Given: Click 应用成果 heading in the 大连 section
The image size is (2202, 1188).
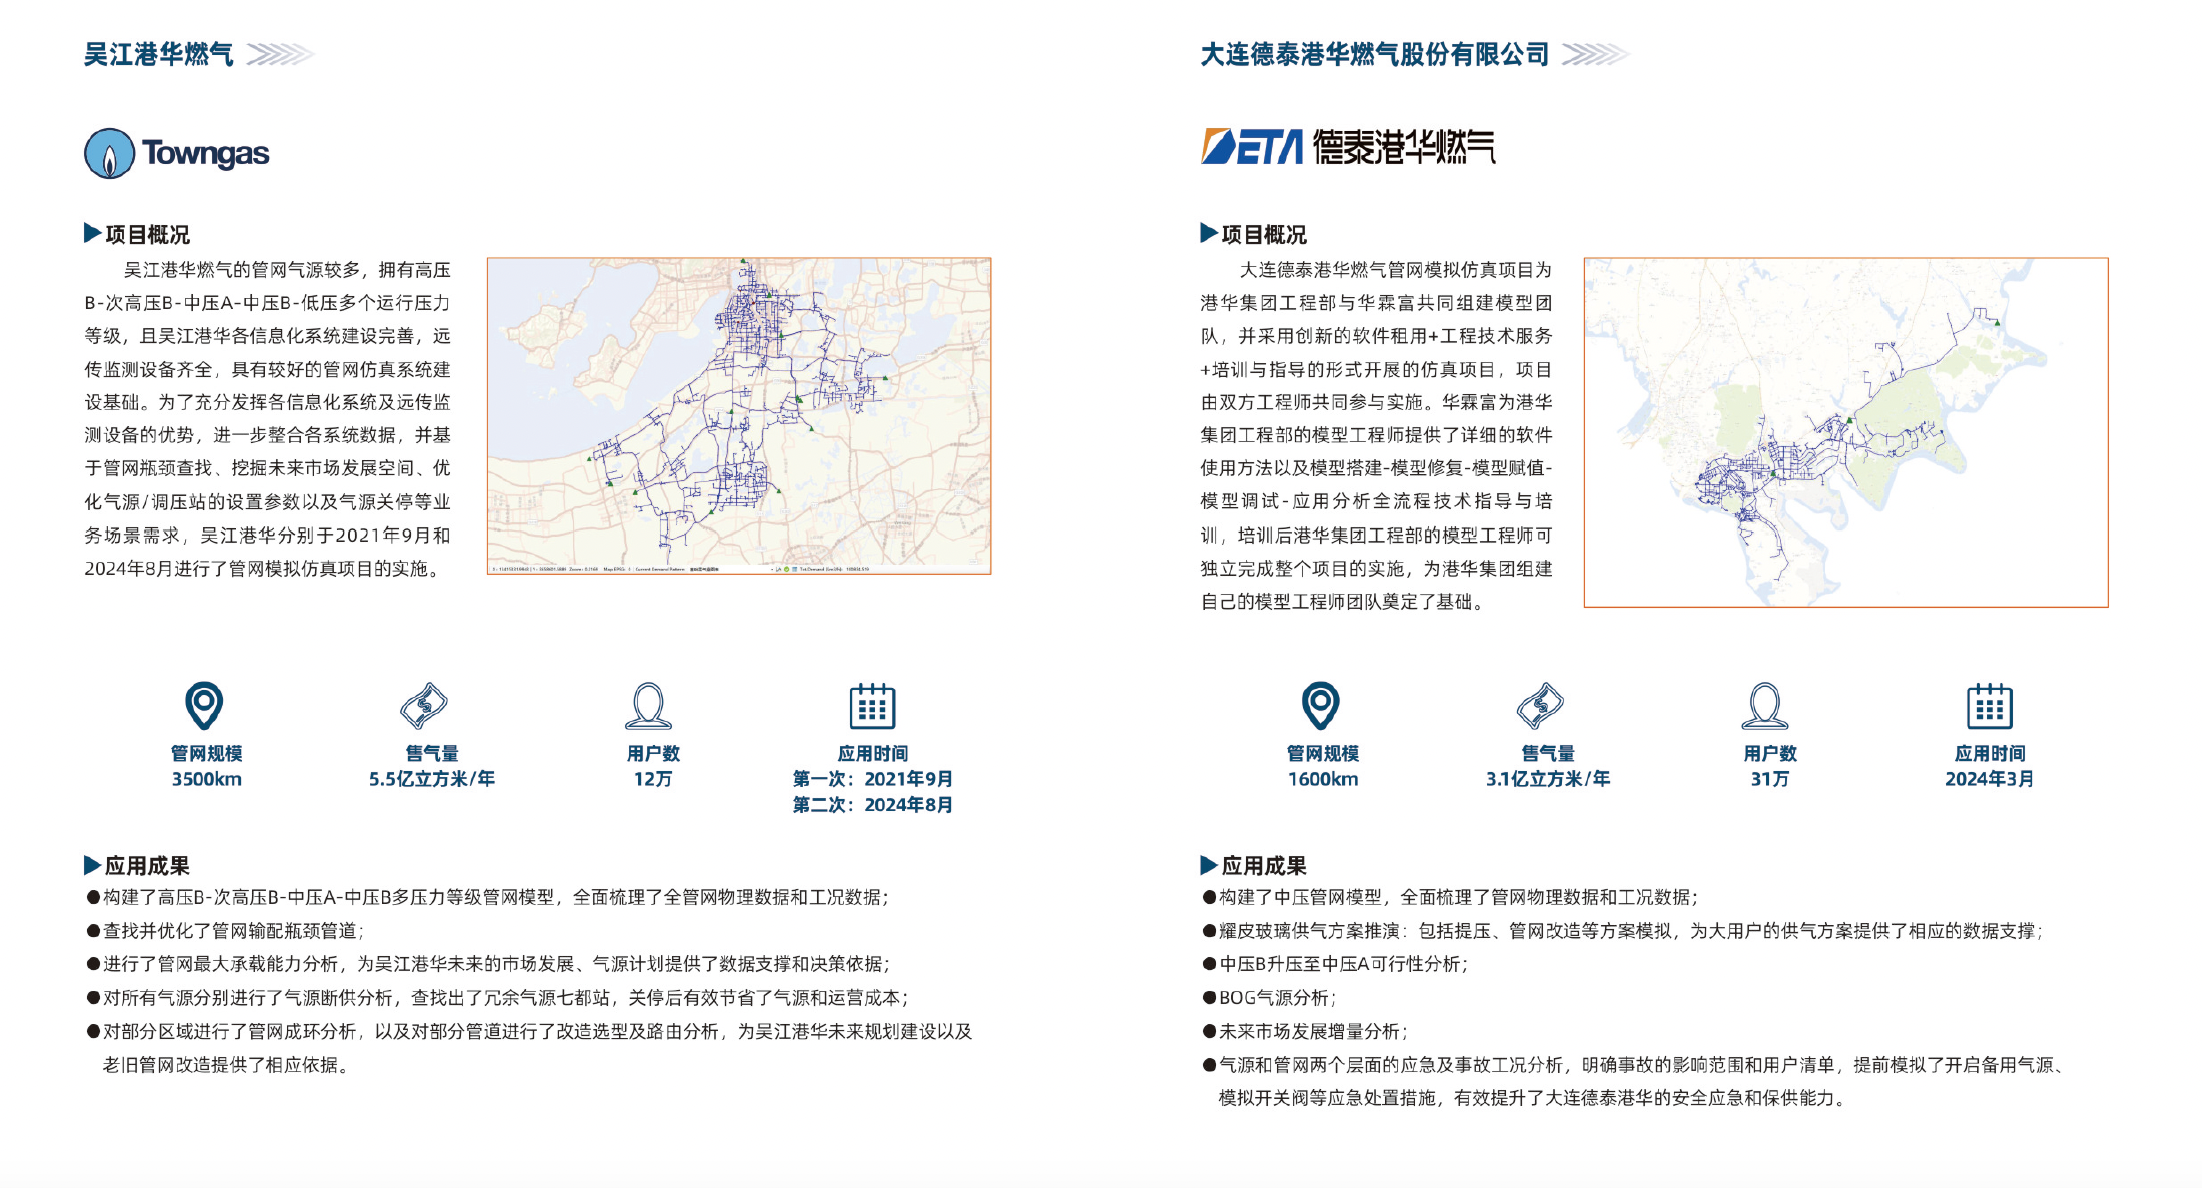Looking at the screenshot, I should pos(1263,866).
